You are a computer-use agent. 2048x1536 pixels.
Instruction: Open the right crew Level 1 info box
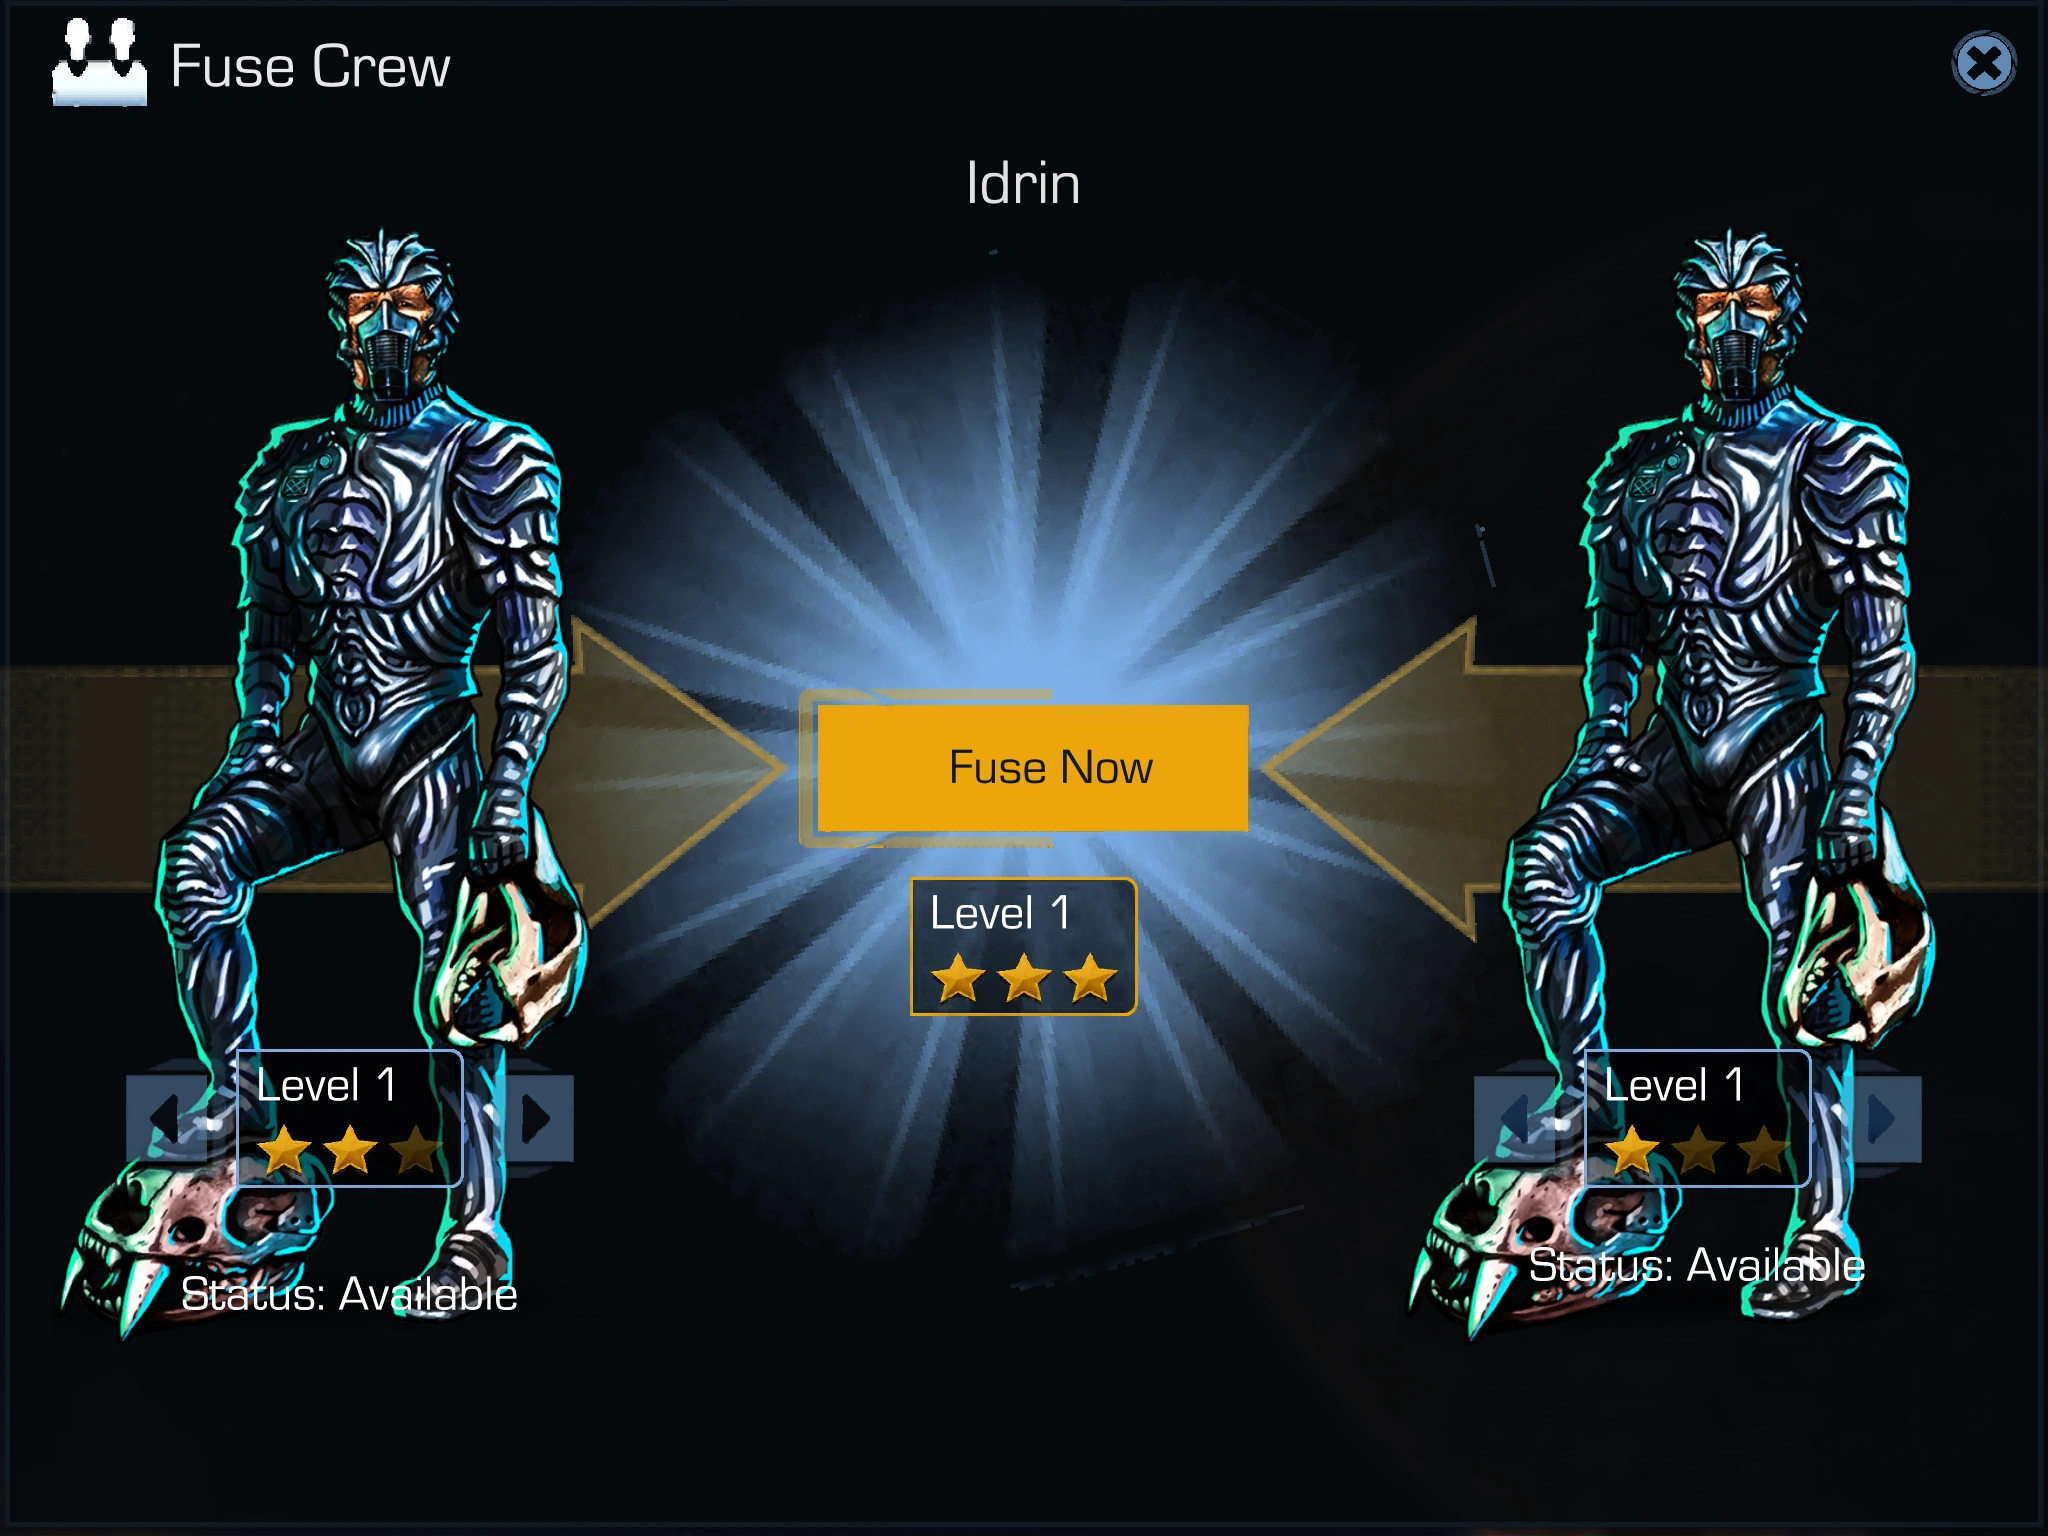[1697, 1118]
